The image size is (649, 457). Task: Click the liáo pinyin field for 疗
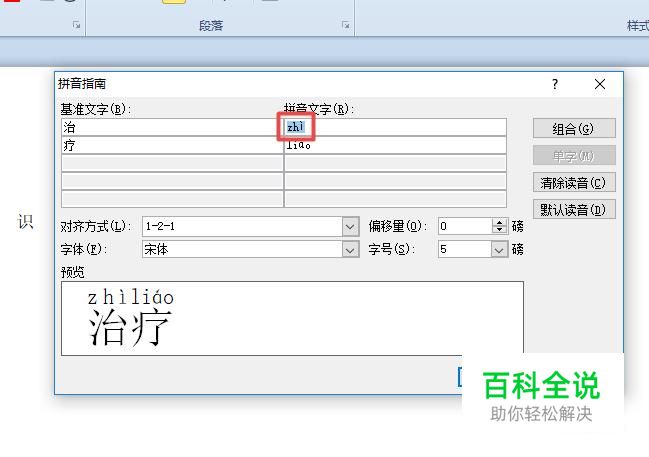(x=395, y=145)
